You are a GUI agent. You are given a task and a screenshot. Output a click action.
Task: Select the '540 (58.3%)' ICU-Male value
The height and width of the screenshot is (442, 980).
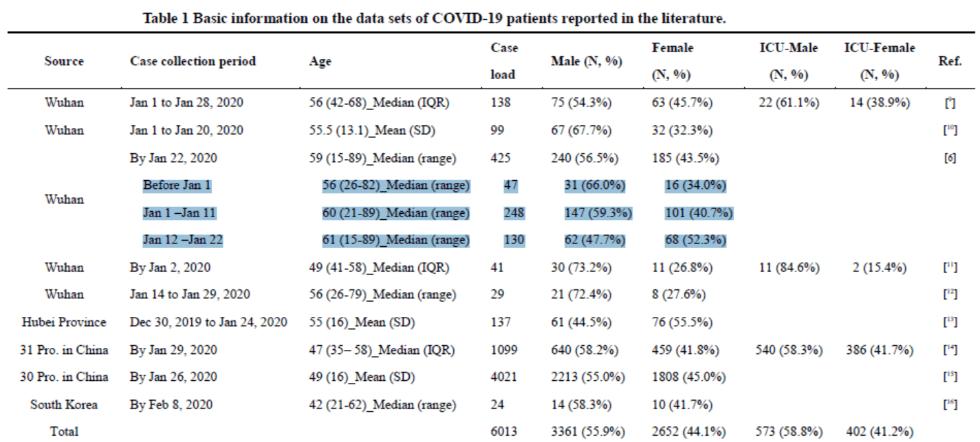coord(787,350)
